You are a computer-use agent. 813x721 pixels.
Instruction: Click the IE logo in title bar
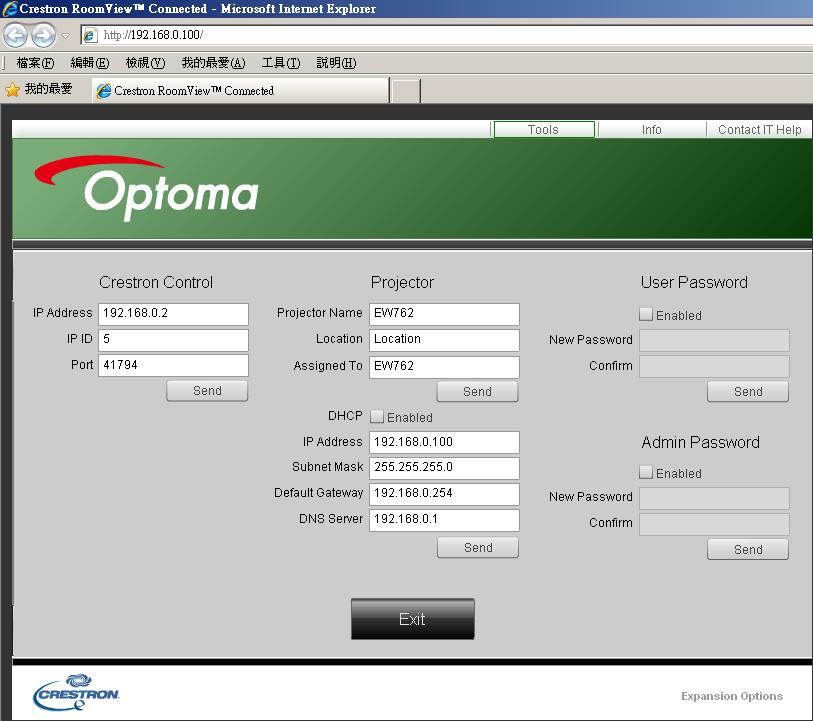[10, 9]
